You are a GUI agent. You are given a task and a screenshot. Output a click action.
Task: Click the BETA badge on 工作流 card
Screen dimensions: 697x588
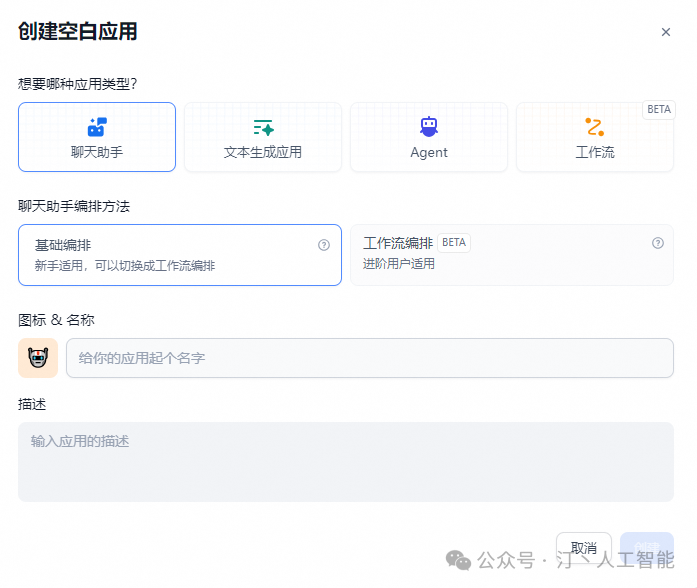pos(659,110)
